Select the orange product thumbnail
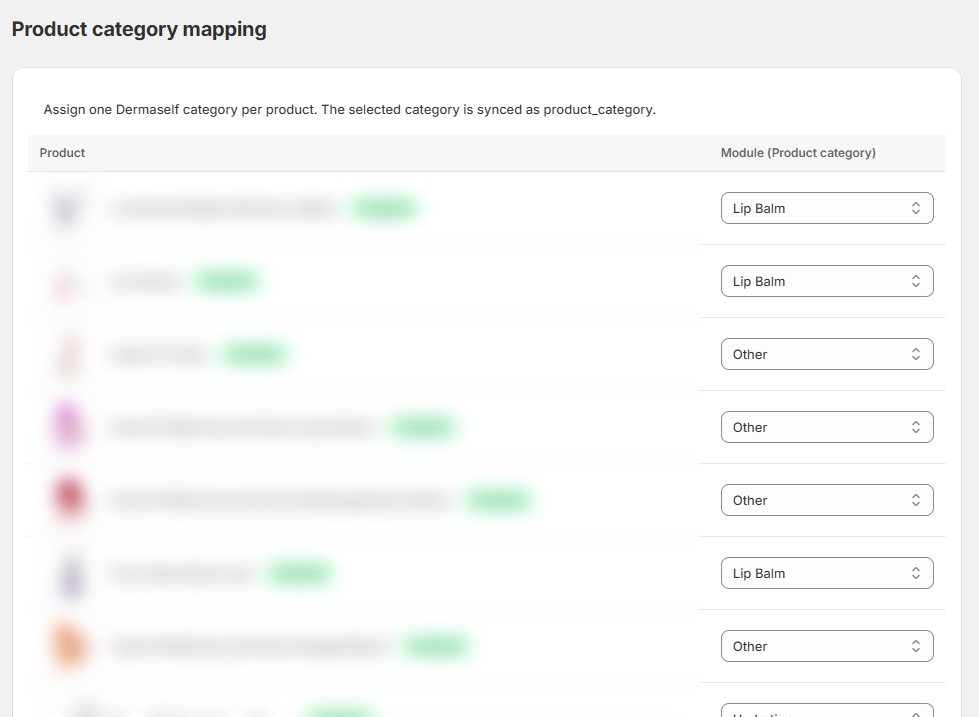This screenshot has height=717, width=979. tap(68, 645)
